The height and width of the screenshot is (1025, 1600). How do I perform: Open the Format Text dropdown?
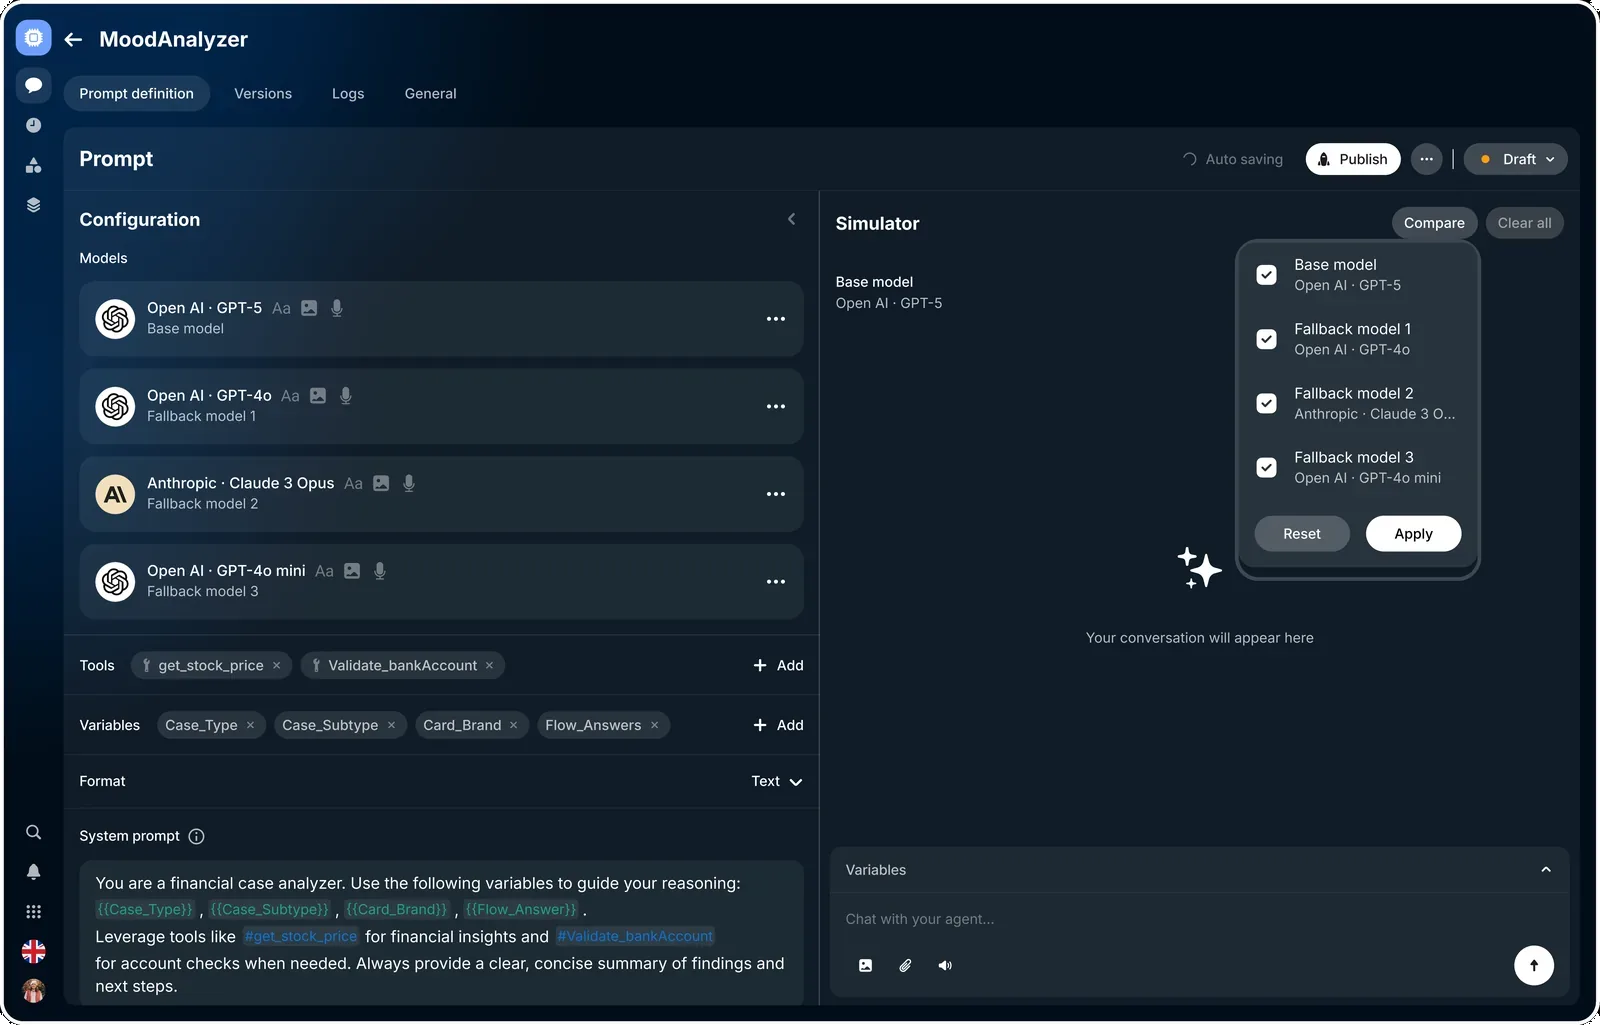[777, 782]
